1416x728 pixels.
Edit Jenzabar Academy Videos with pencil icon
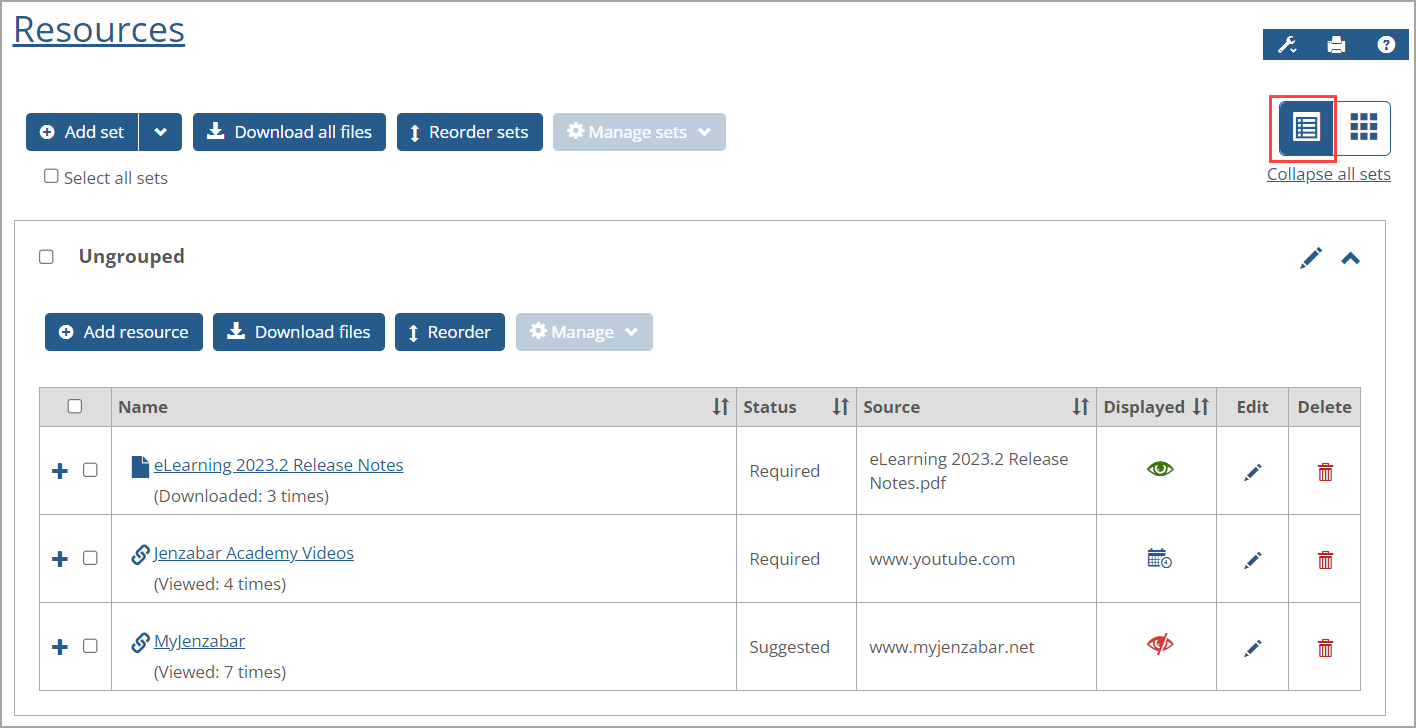(1252, 560)
